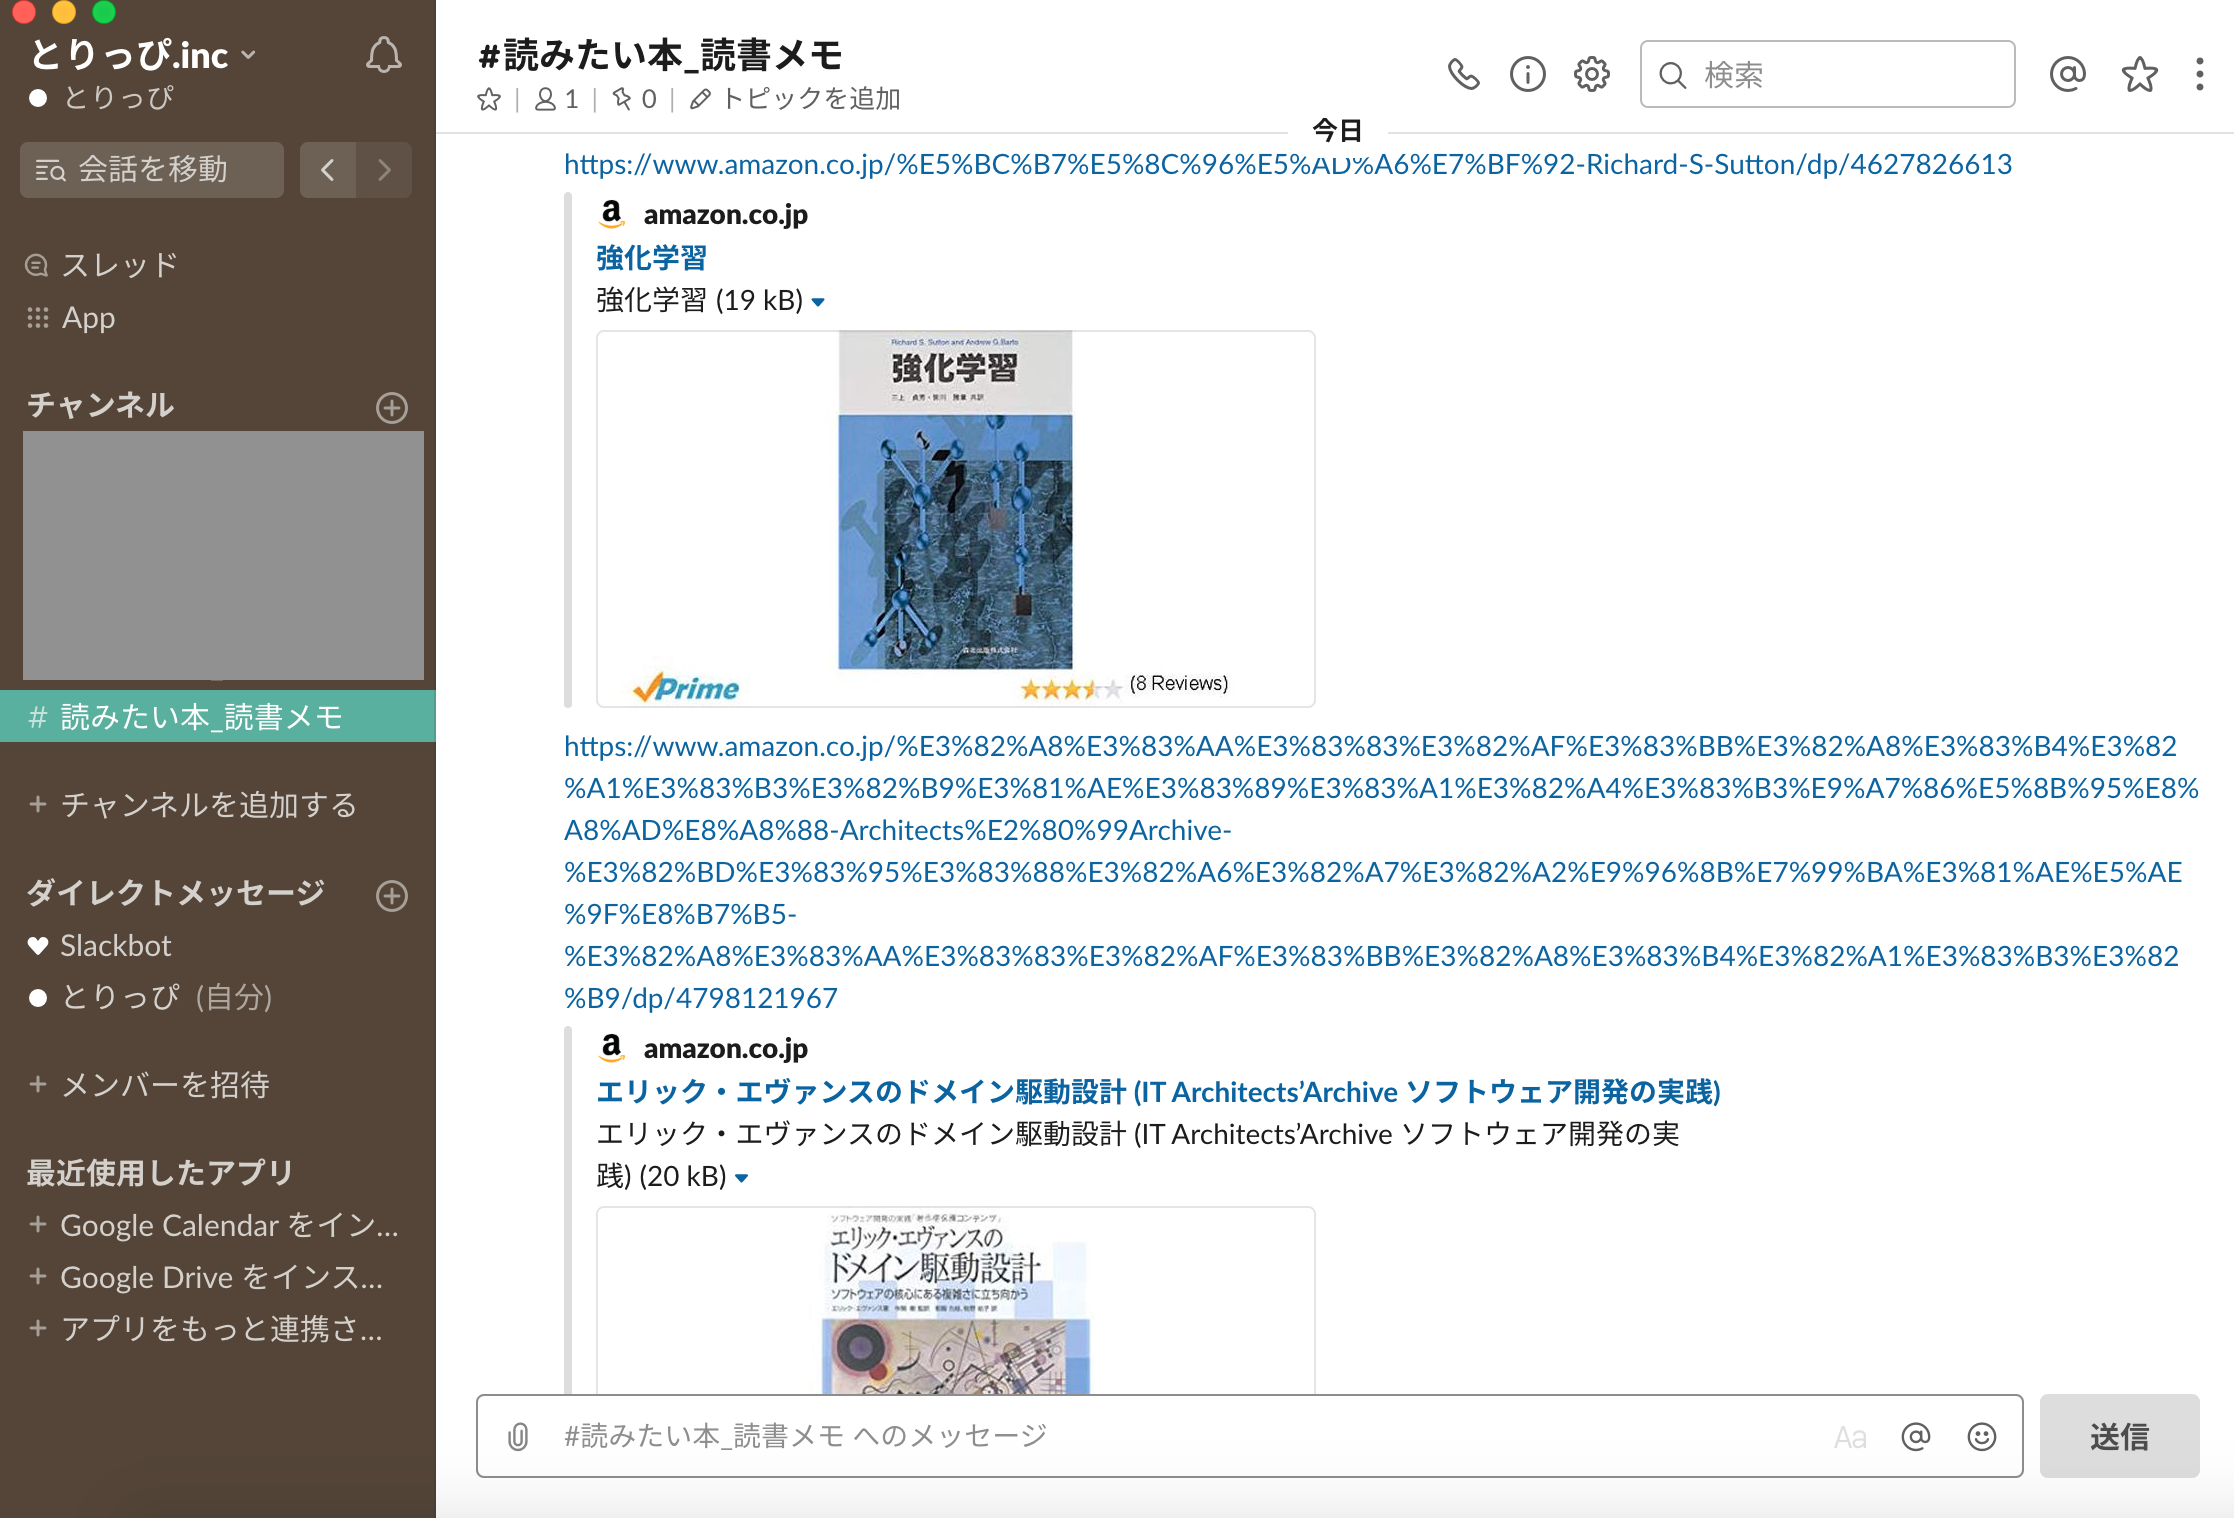Install Google Drive app
2234x1518 pixels.
pos(206,1277)
